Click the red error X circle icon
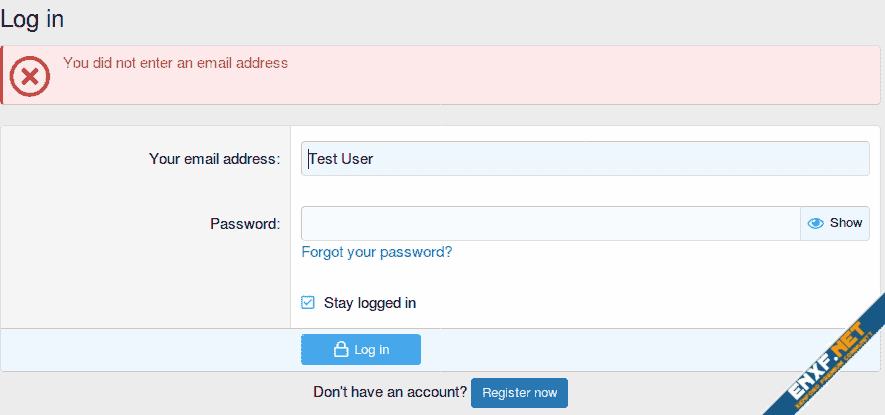885x415 pixels. click(x=30, y=75)
